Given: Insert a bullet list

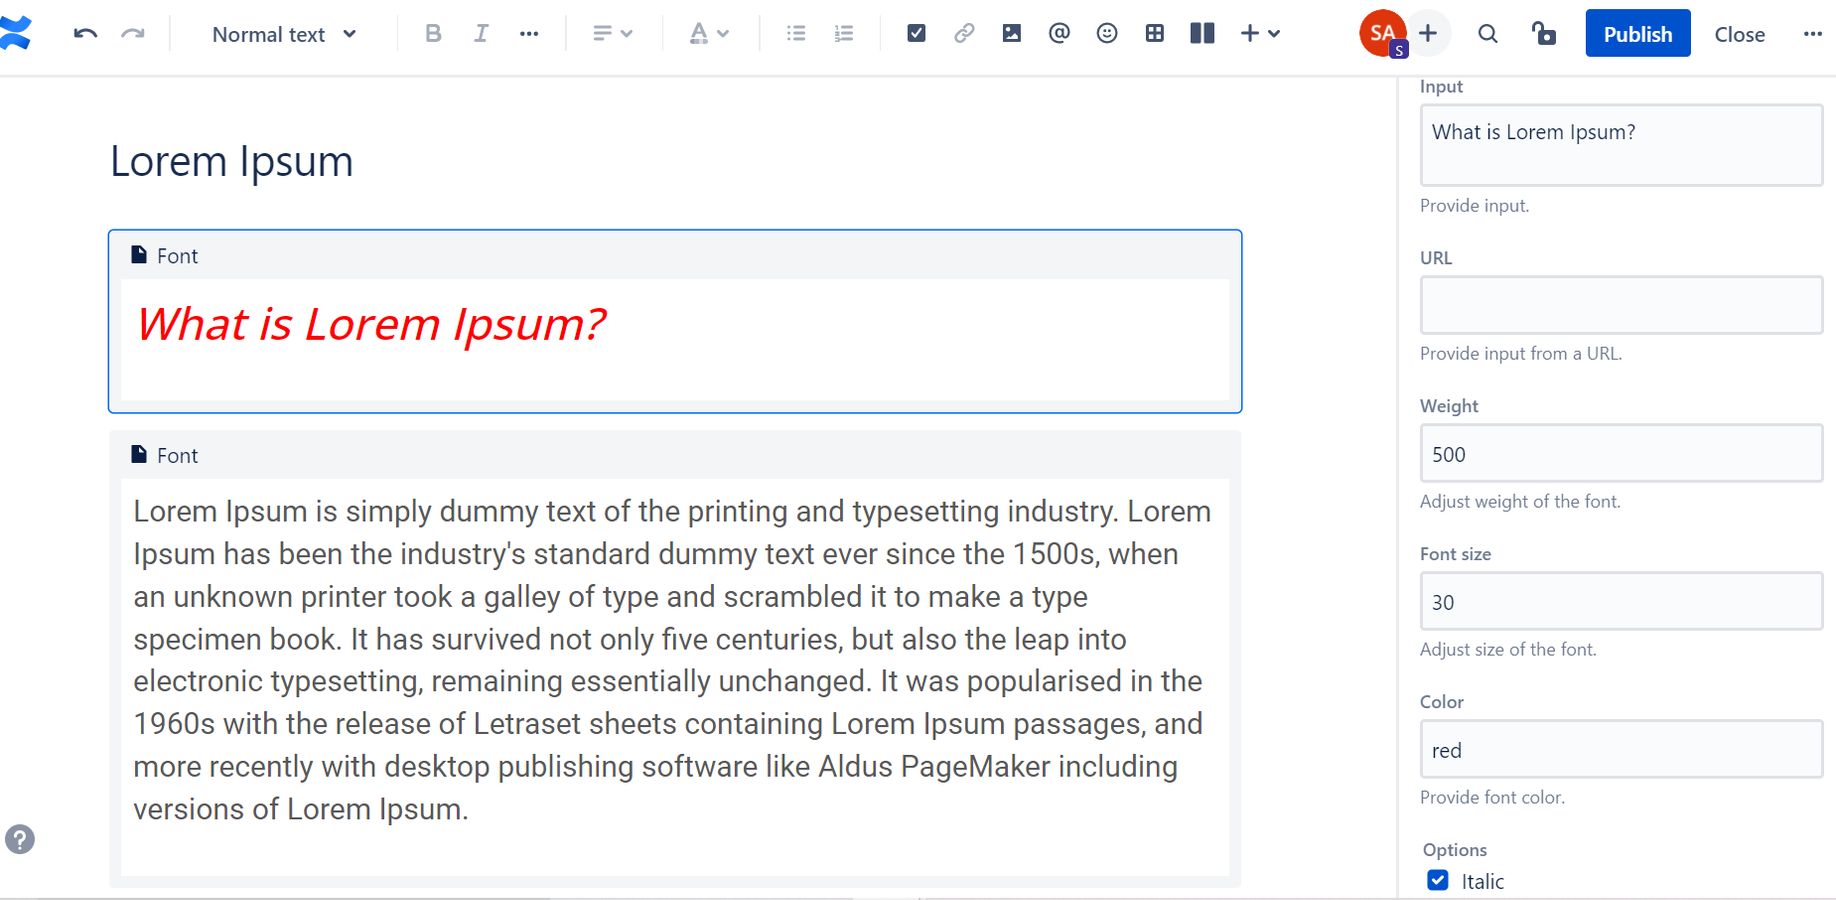Looking at the screenshot, I should (796, 33).
